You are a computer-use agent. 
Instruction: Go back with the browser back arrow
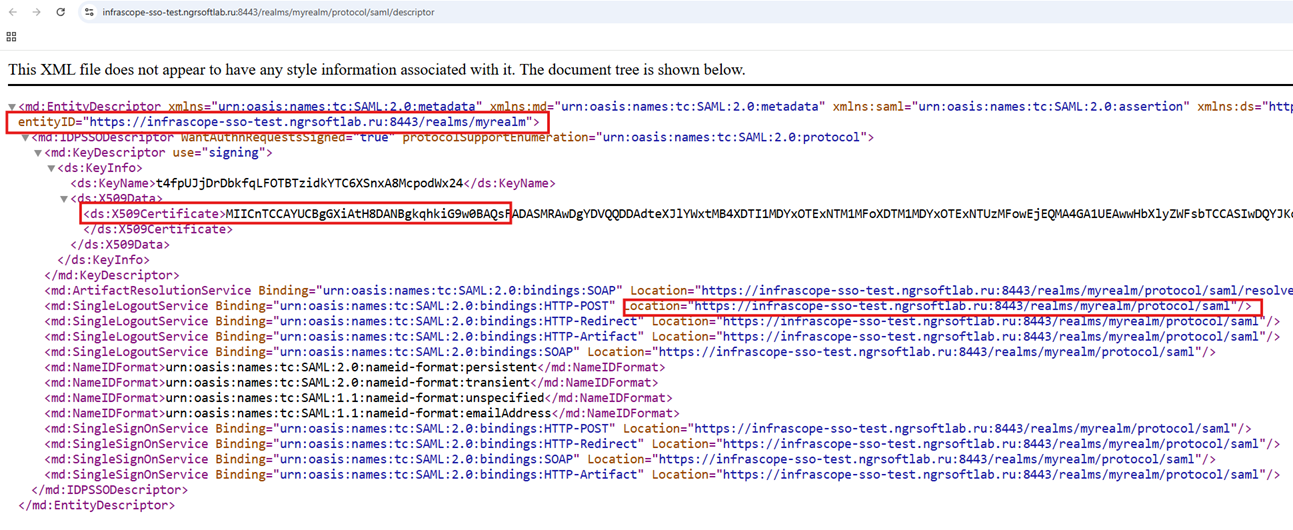pos(14,12)
